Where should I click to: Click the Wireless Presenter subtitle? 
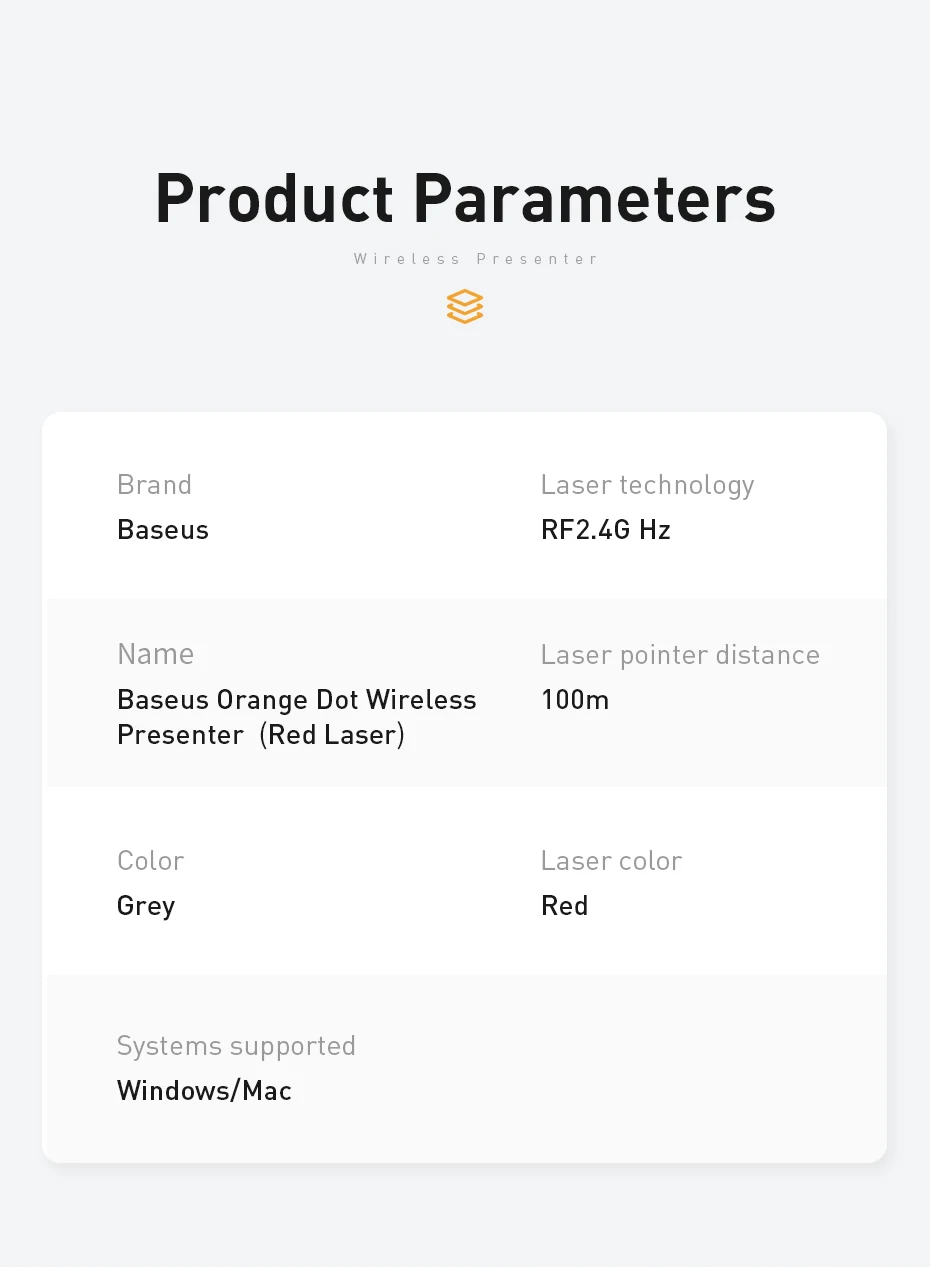pos(476,259)
